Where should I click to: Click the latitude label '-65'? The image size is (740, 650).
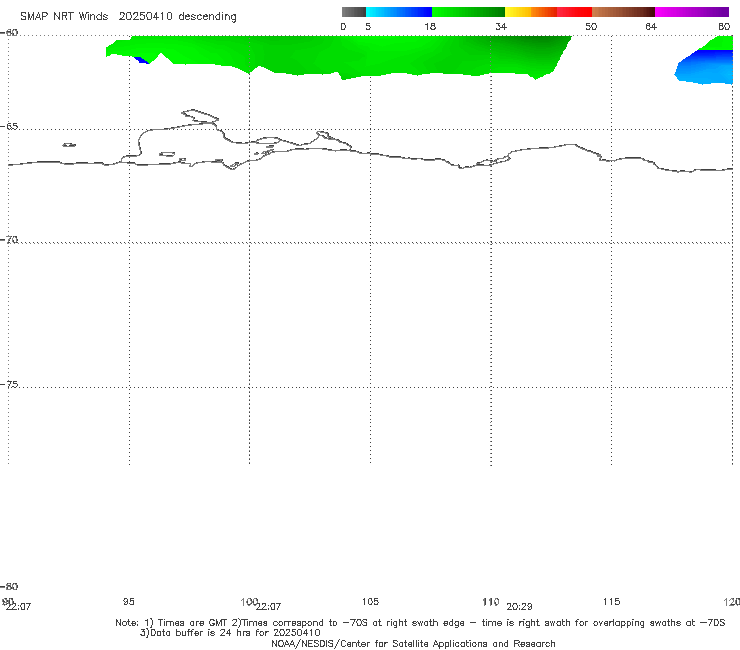(9, 127)
